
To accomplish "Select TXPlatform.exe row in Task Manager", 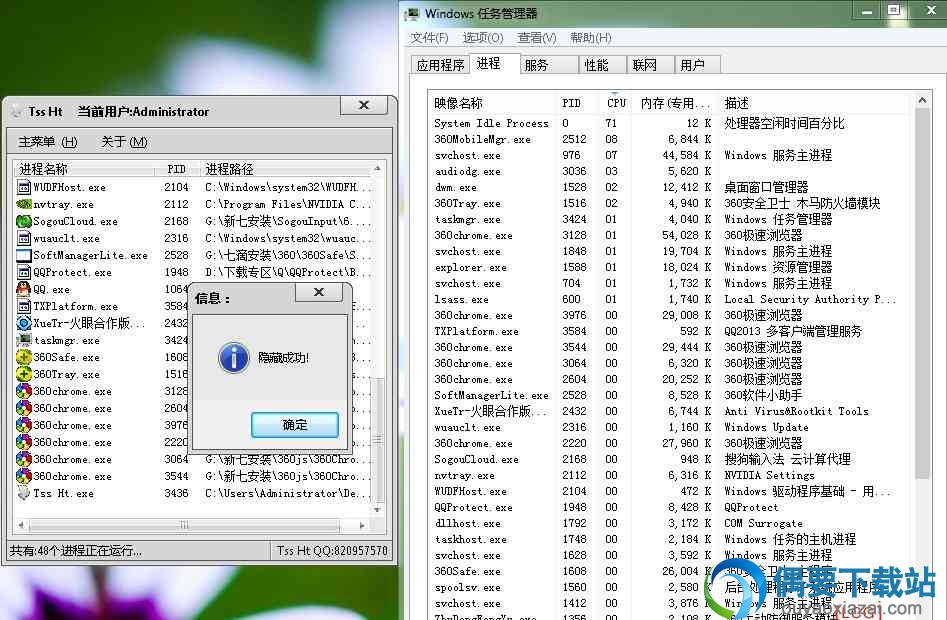I will coord(667,331).
